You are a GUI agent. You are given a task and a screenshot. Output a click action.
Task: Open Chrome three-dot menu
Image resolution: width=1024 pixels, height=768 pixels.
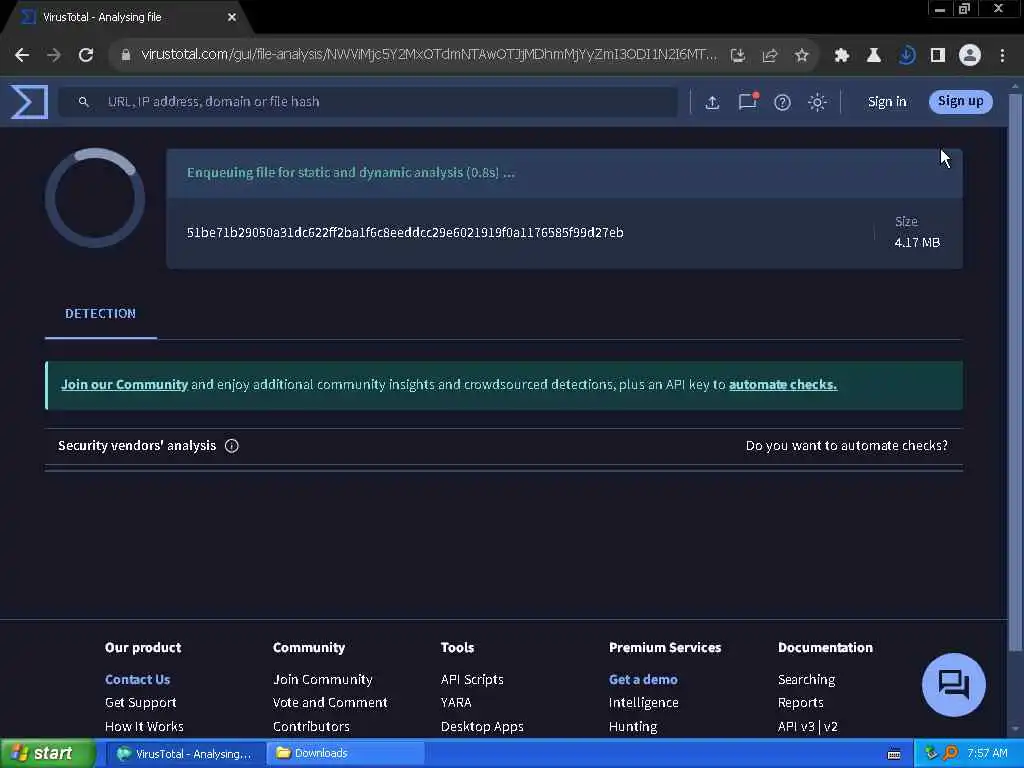1002,56
